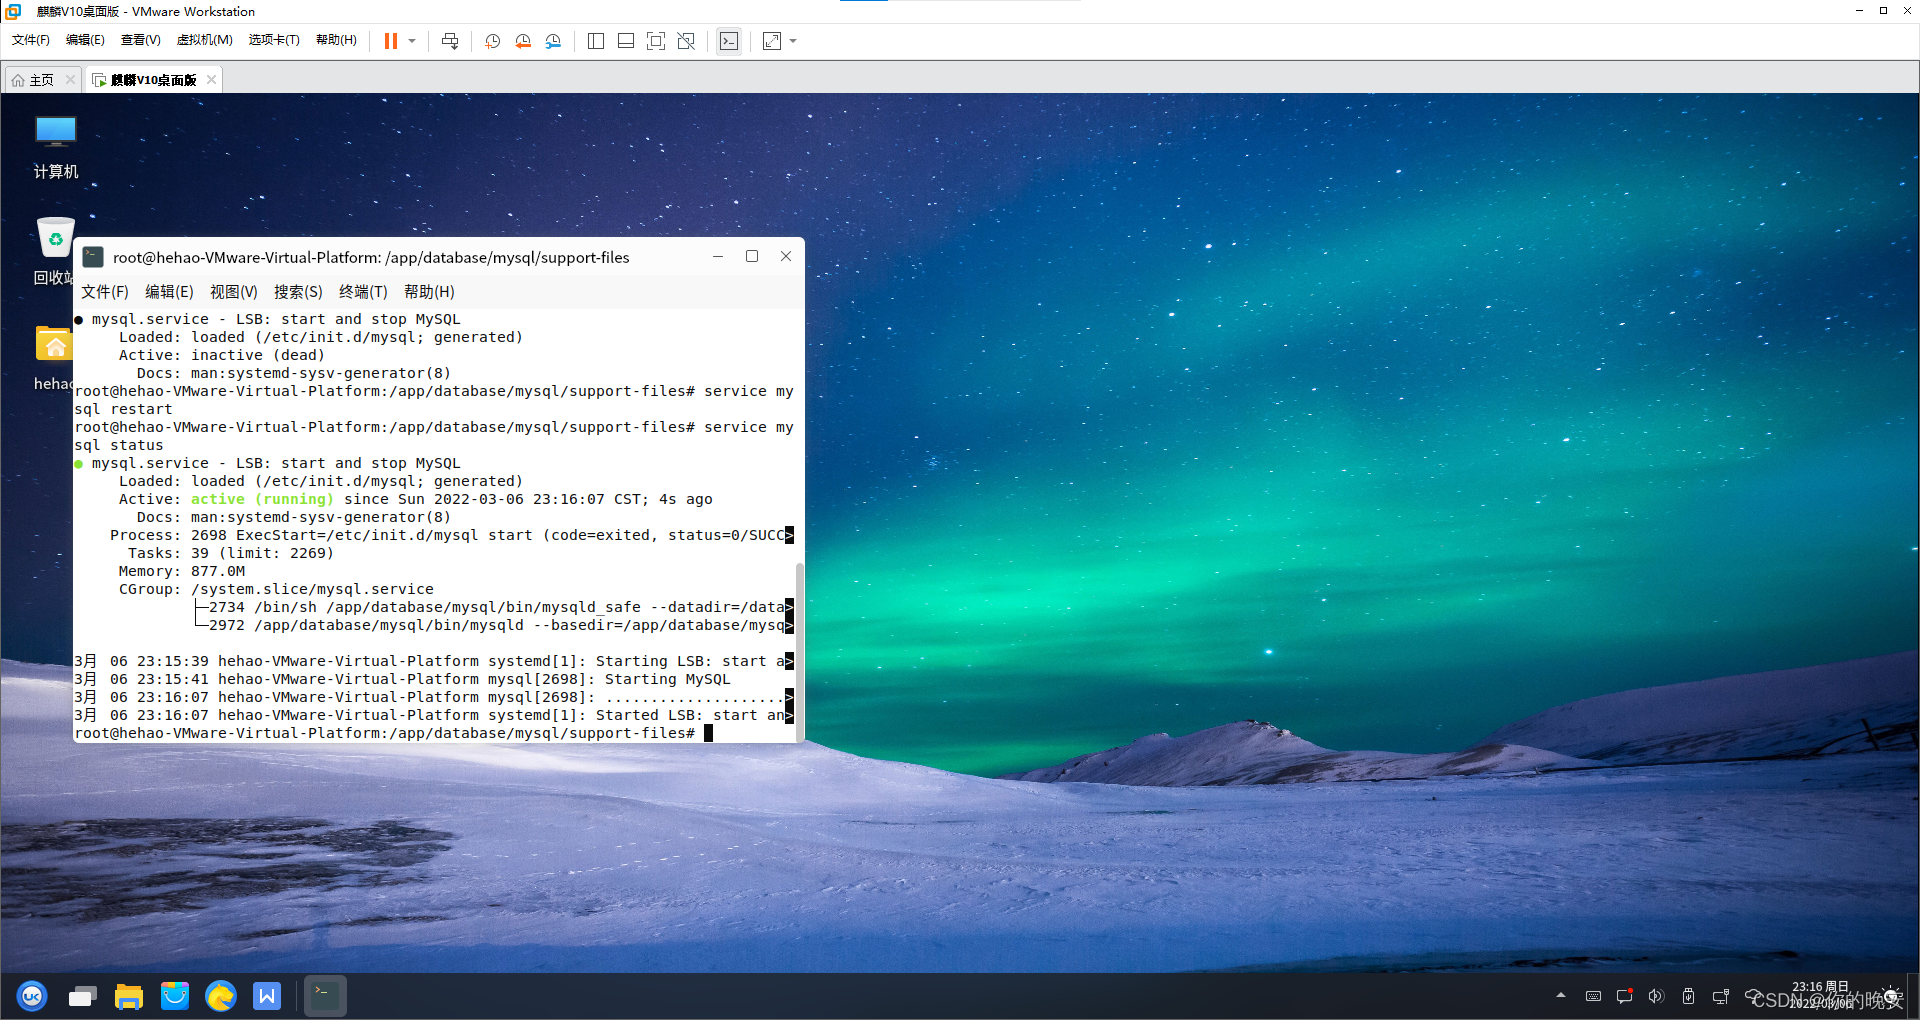Open terminal 搜索(S) menu

(x=298, y=292)
